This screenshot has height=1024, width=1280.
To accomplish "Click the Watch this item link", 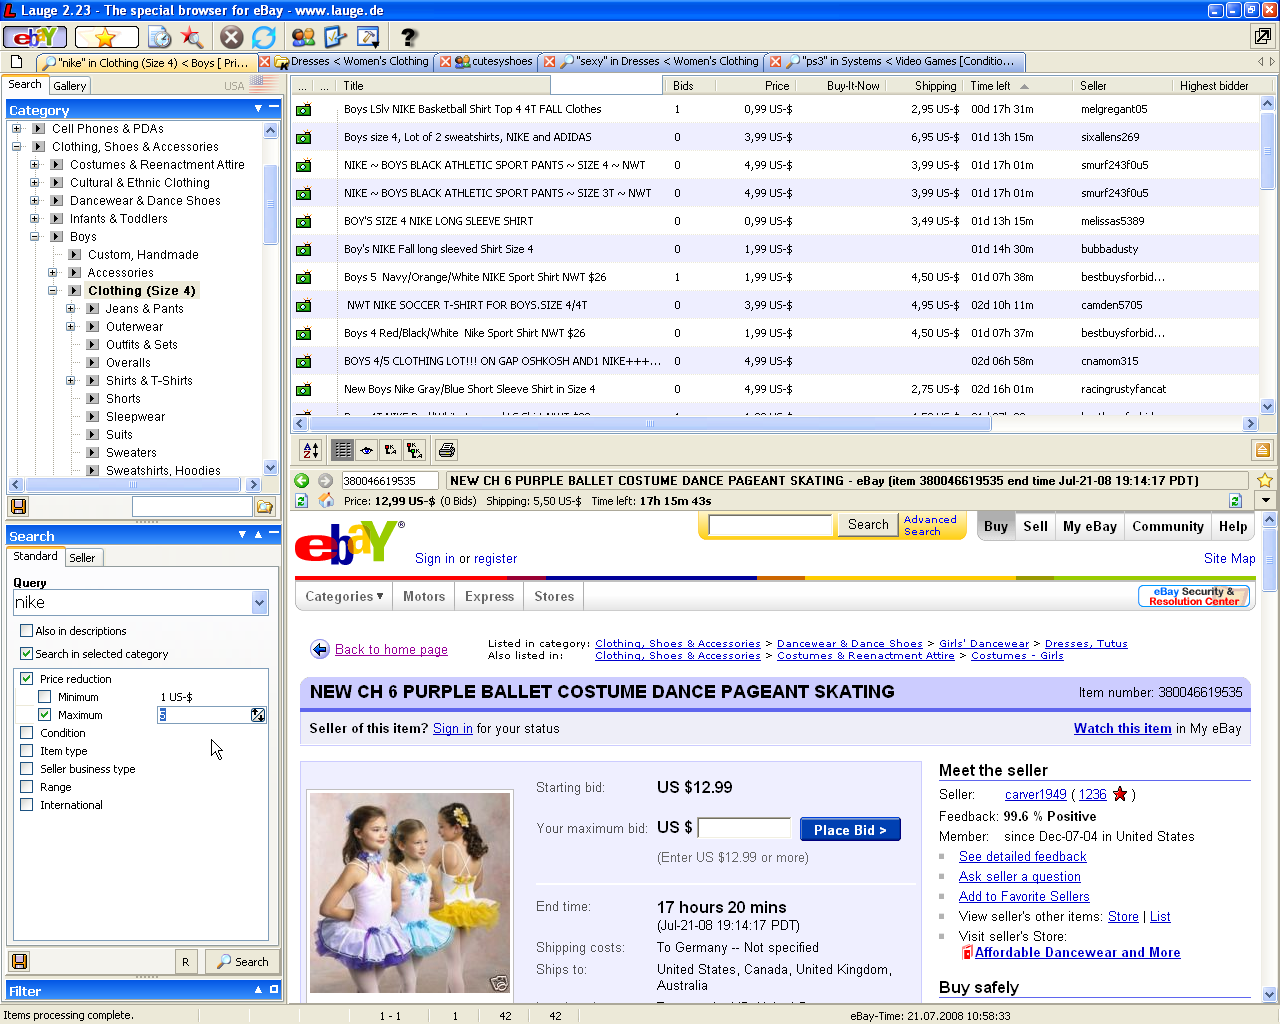I will coord(1122,729).
